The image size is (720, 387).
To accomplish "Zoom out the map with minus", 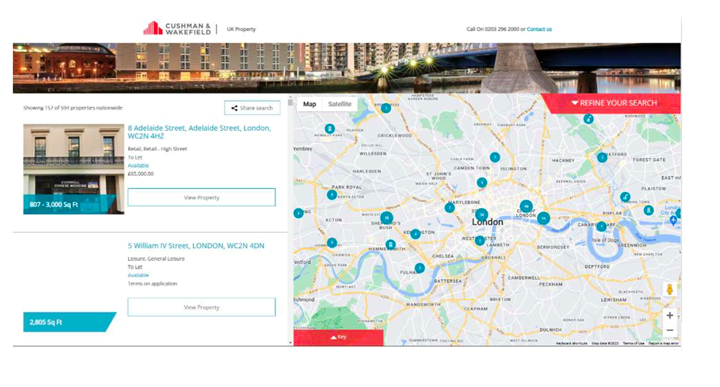I will click(670, 331).
